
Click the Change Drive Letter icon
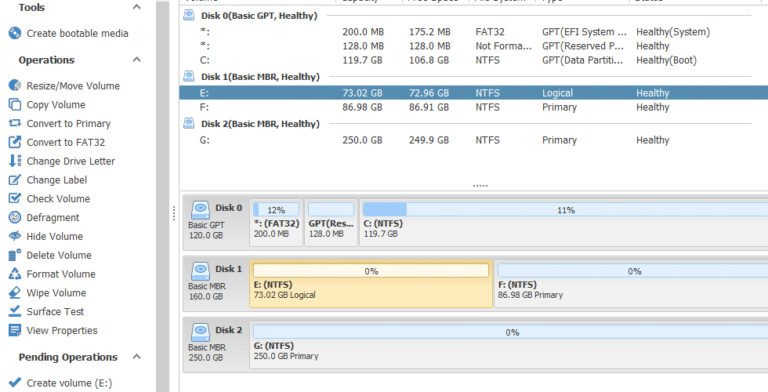tap(15, 161)
